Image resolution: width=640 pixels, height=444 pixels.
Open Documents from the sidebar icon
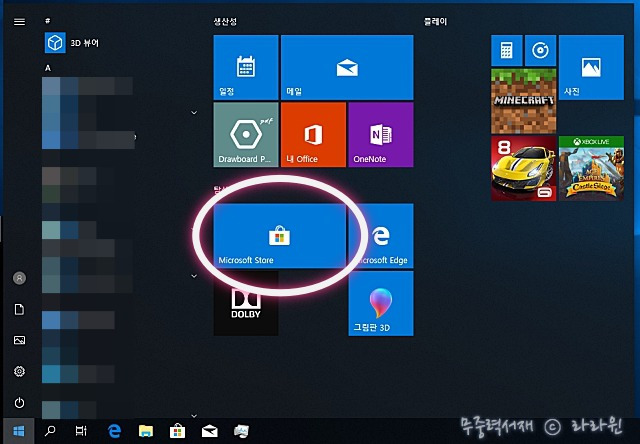(x=19, y=309)
